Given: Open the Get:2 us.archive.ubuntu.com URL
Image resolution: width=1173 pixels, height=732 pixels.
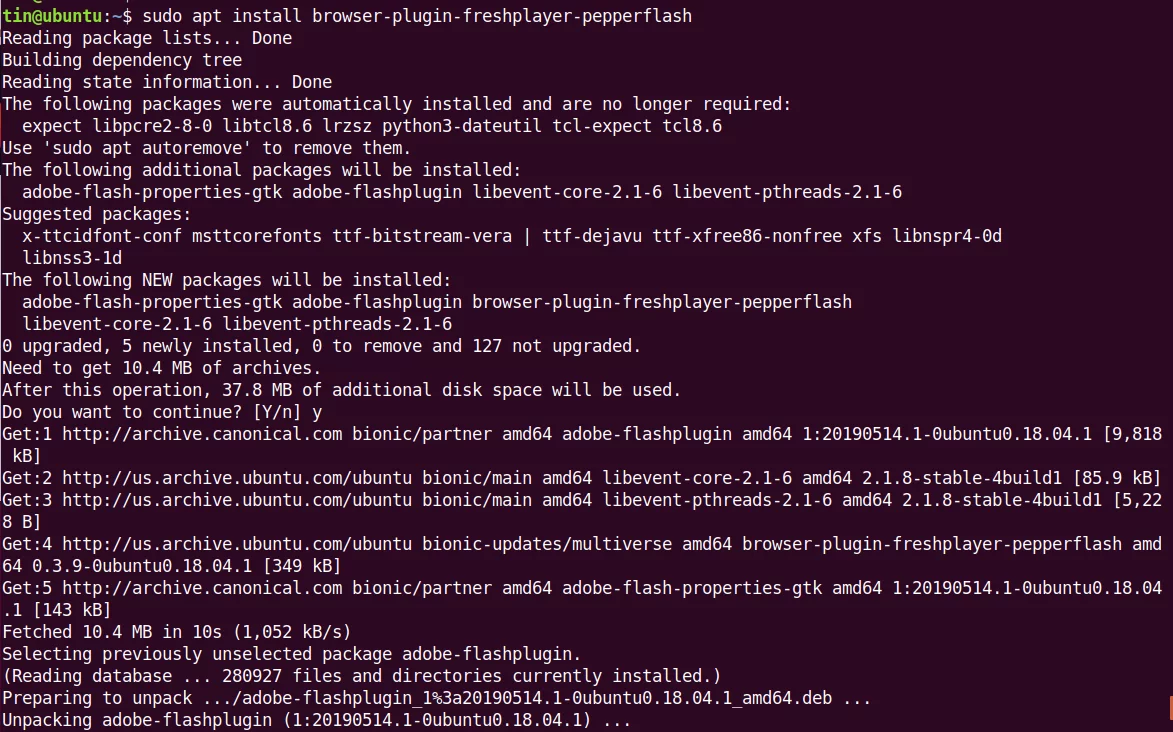Looking at the screenshot, I should (x=237, y=478).
